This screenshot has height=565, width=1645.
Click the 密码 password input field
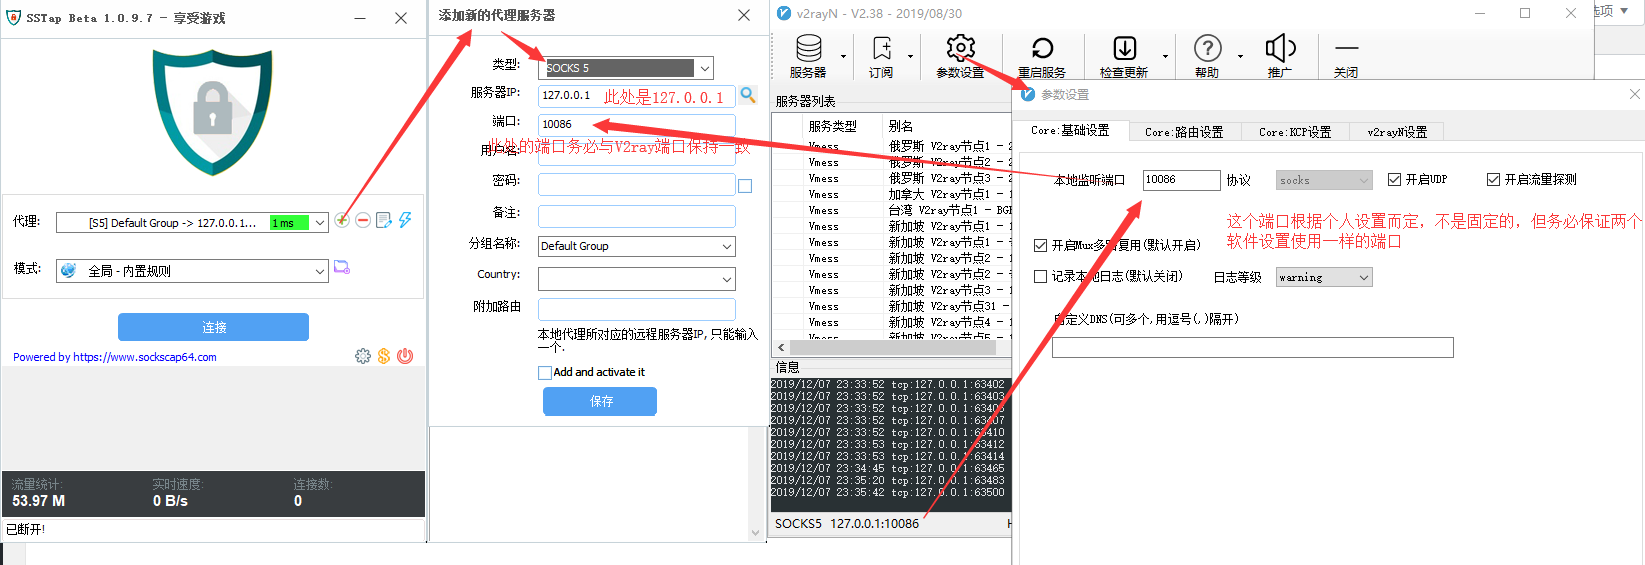(637, 184)
